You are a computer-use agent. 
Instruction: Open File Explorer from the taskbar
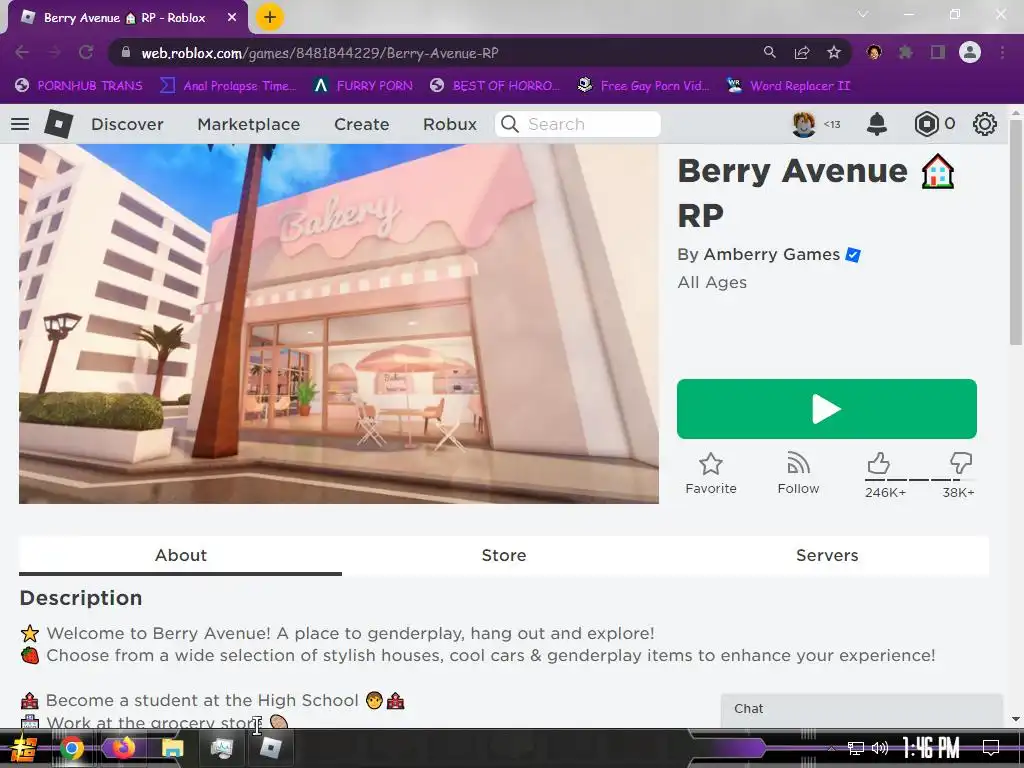click(x=172, y=748)
